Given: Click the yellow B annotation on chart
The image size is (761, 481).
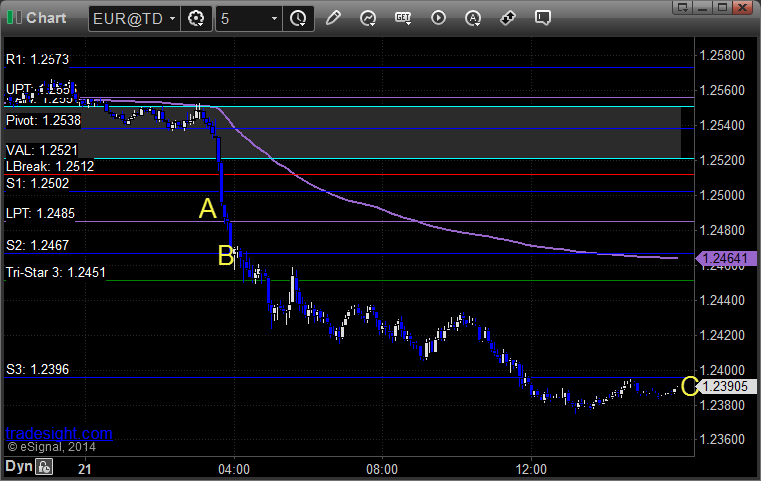Looking at the screenshot, I should [226, 255].
